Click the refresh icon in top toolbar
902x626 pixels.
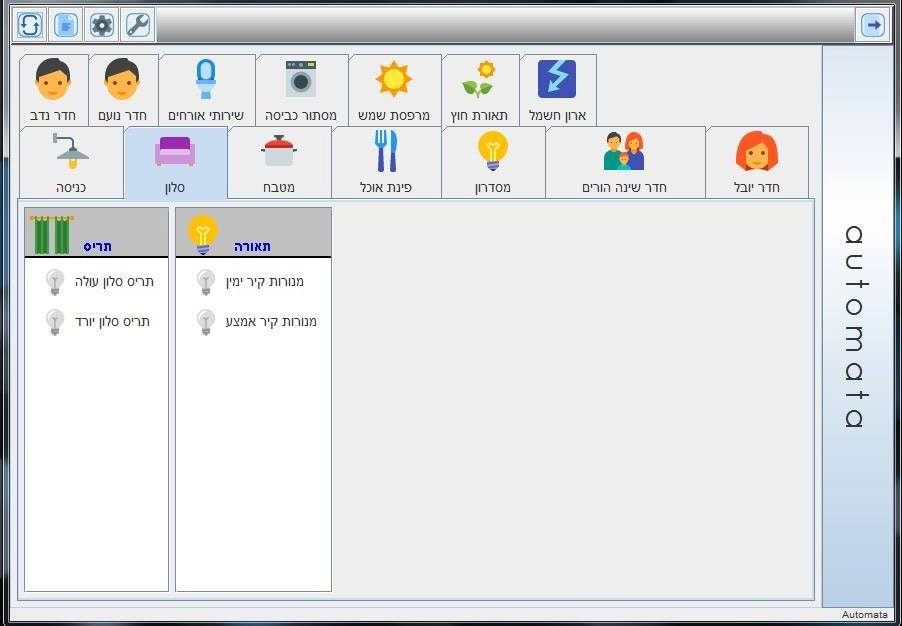(x=30, y=25)
